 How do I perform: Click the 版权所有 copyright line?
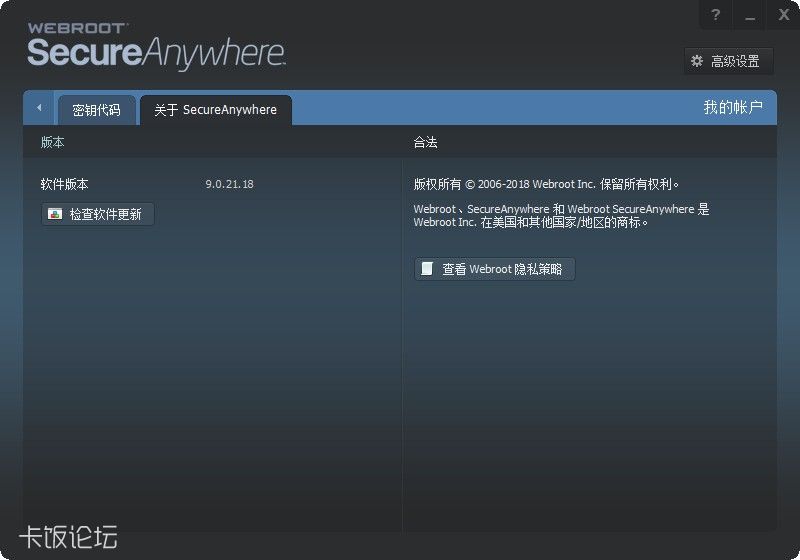pos(546,184)
